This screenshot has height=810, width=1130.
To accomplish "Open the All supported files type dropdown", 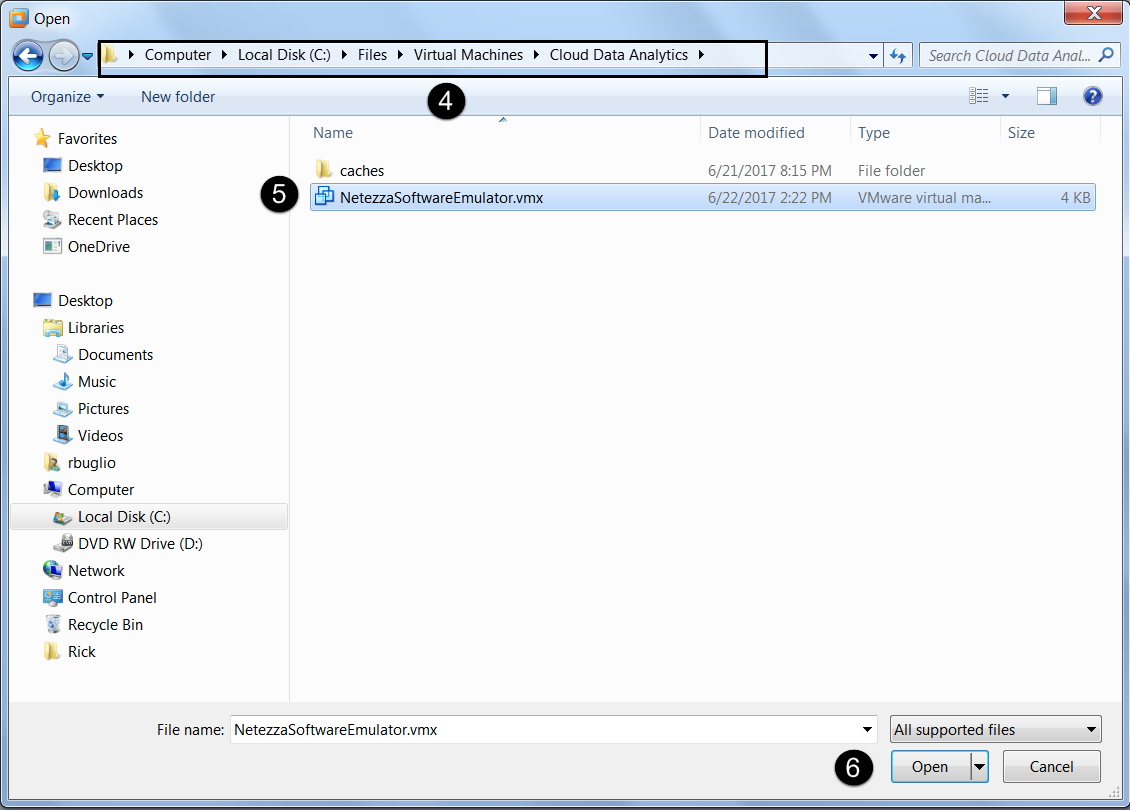I will (995, 729).
